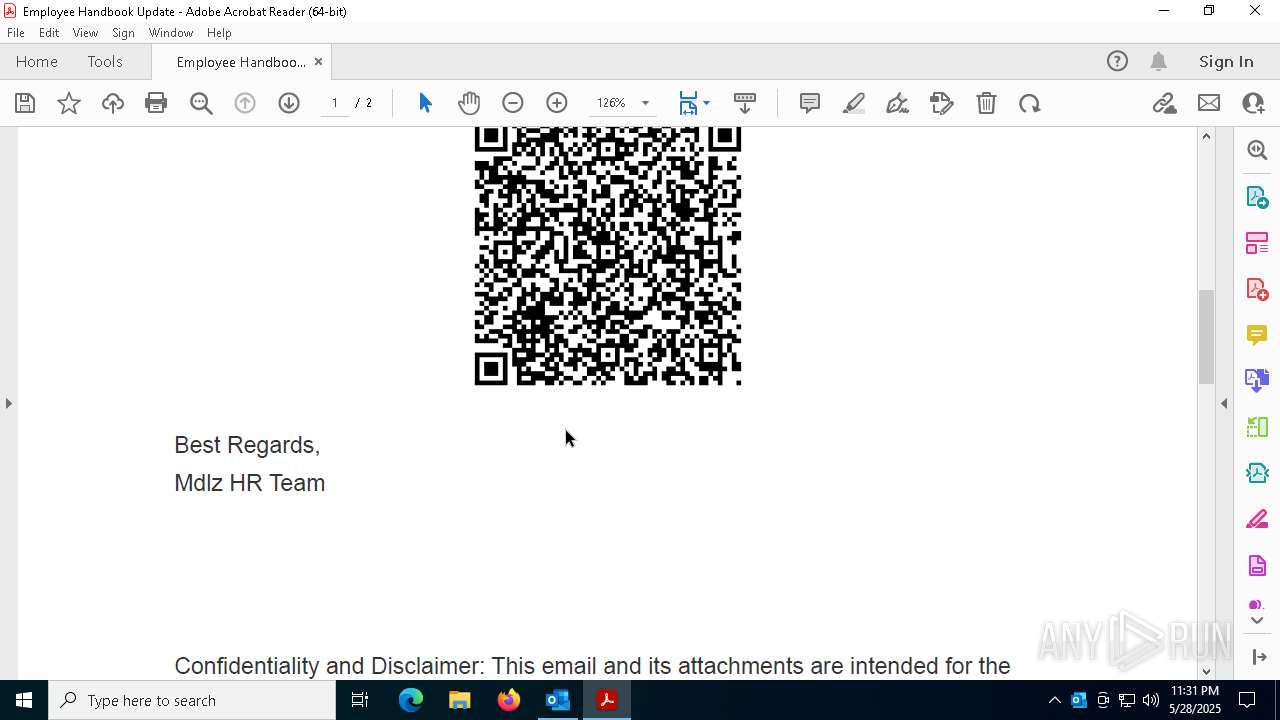Screen dimensions: 1280x720
Task: Open the Sign menu
Action: click(x=123, y=33)
